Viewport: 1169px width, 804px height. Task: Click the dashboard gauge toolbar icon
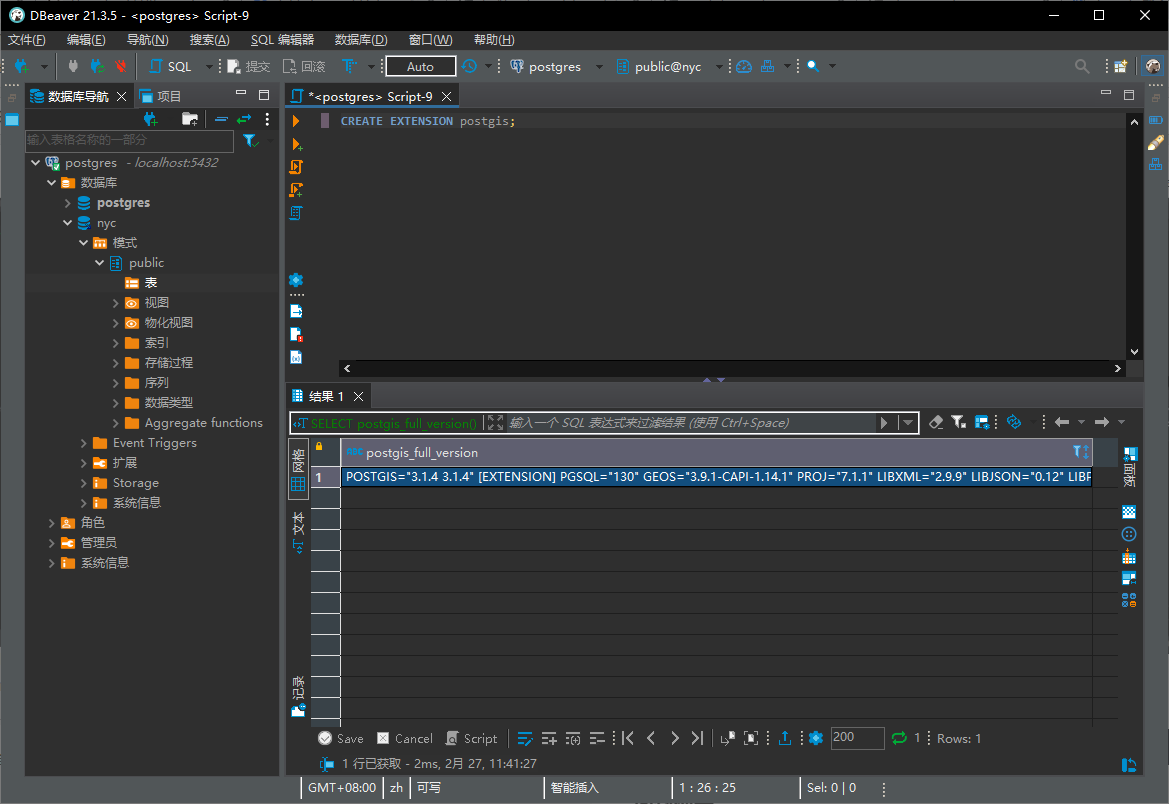pyautogui.click(x=744, y=66)
